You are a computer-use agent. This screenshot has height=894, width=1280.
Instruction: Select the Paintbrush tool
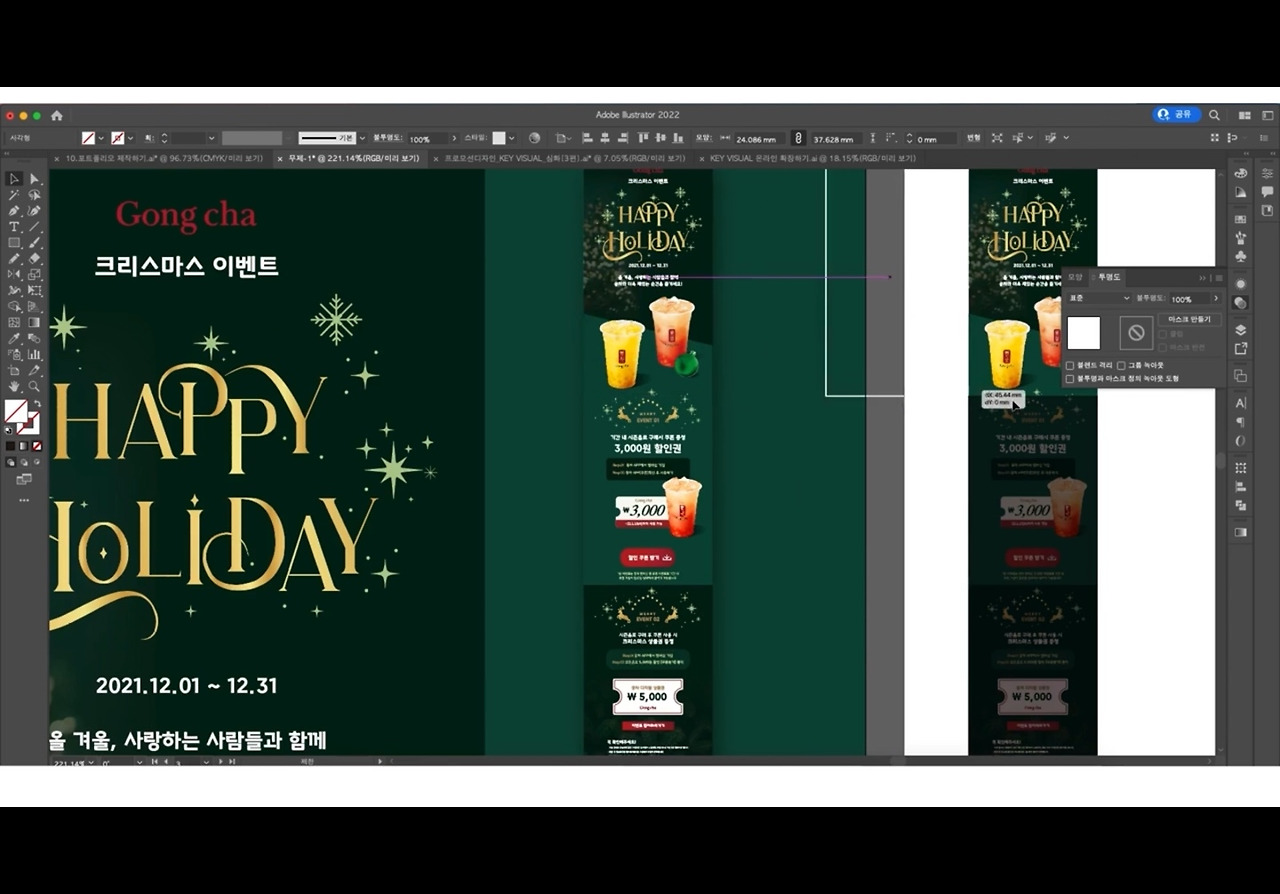click(x=35, y=243)
